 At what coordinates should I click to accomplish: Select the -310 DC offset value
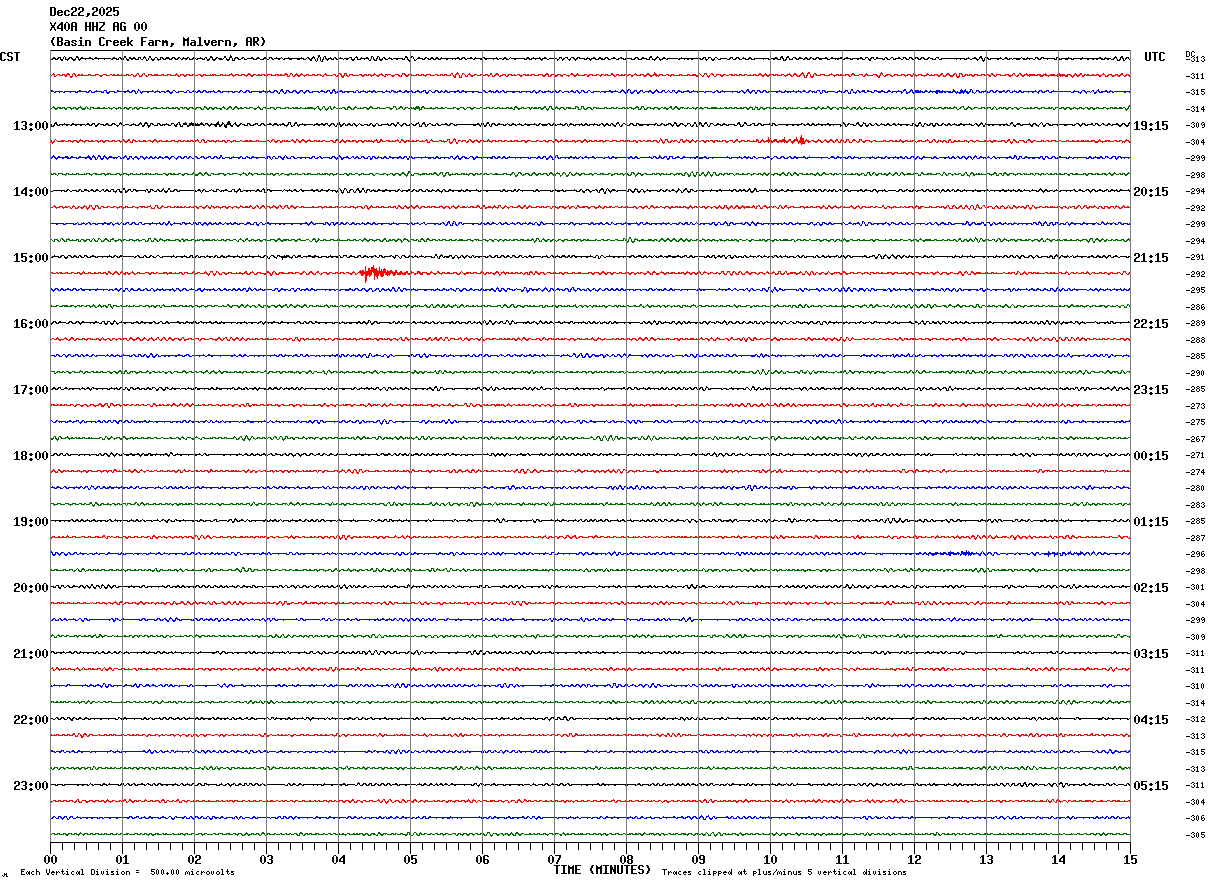coord(1195,687)
